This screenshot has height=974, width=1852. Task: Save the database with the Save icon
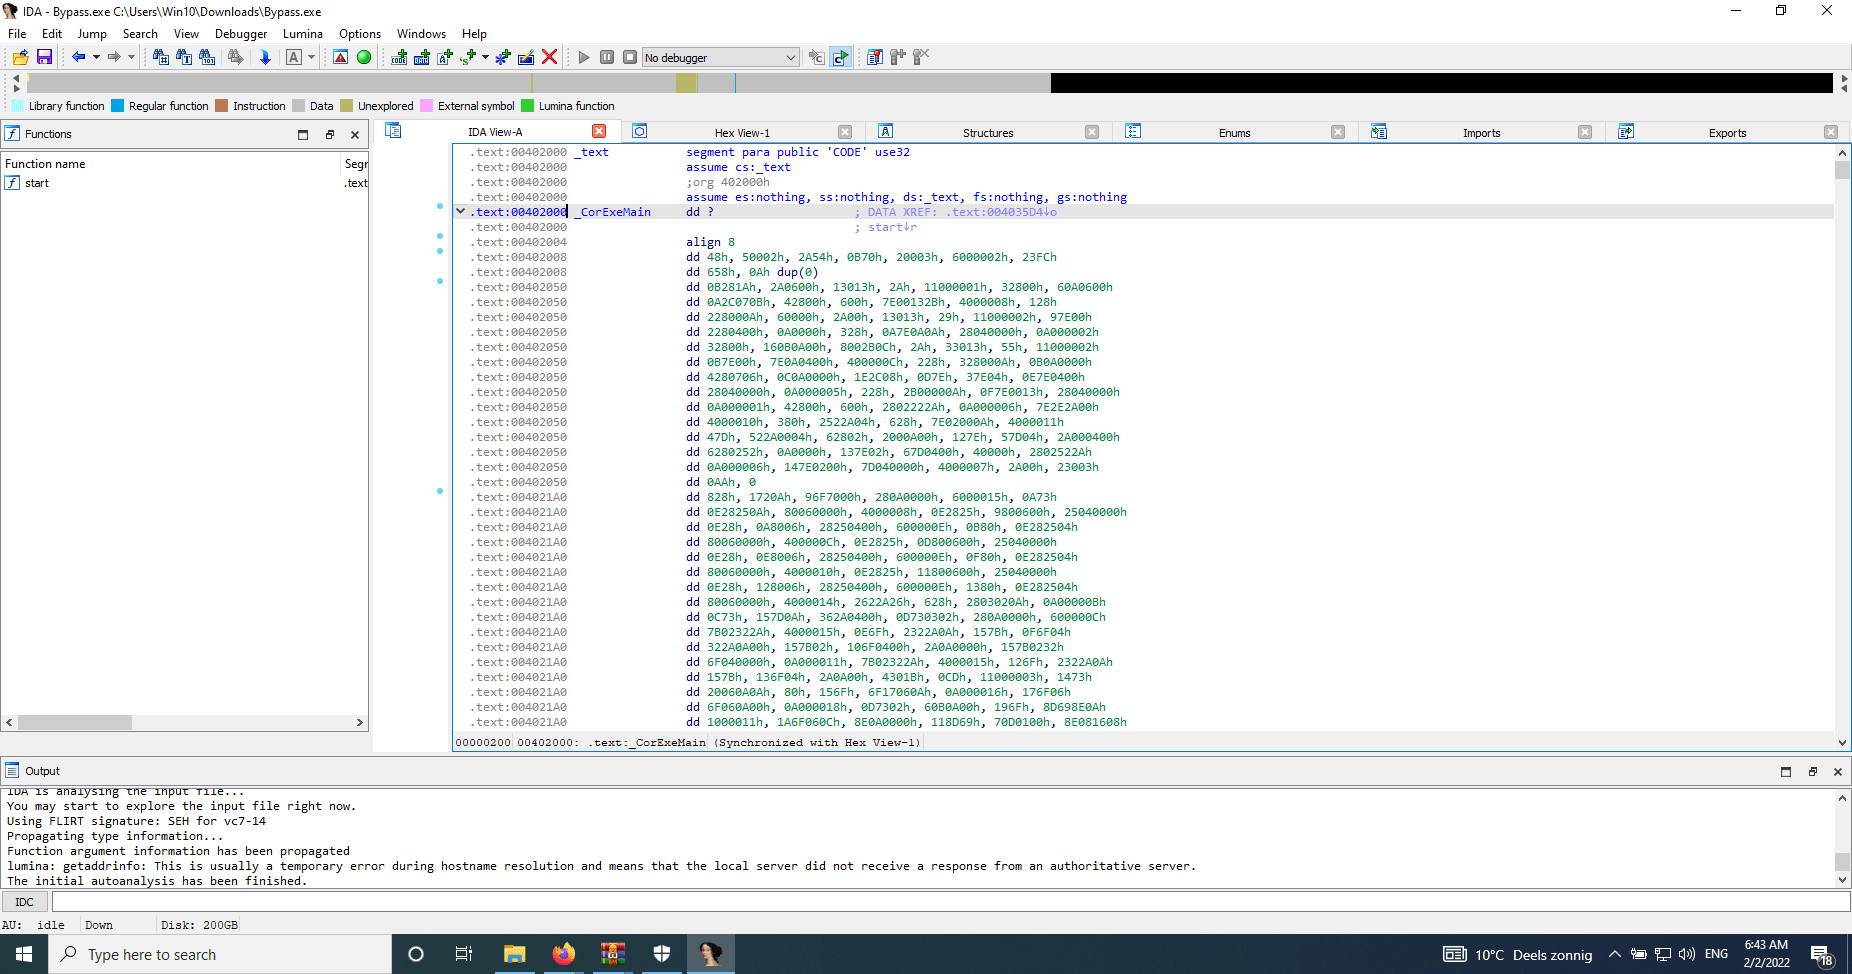click(45, 57)
